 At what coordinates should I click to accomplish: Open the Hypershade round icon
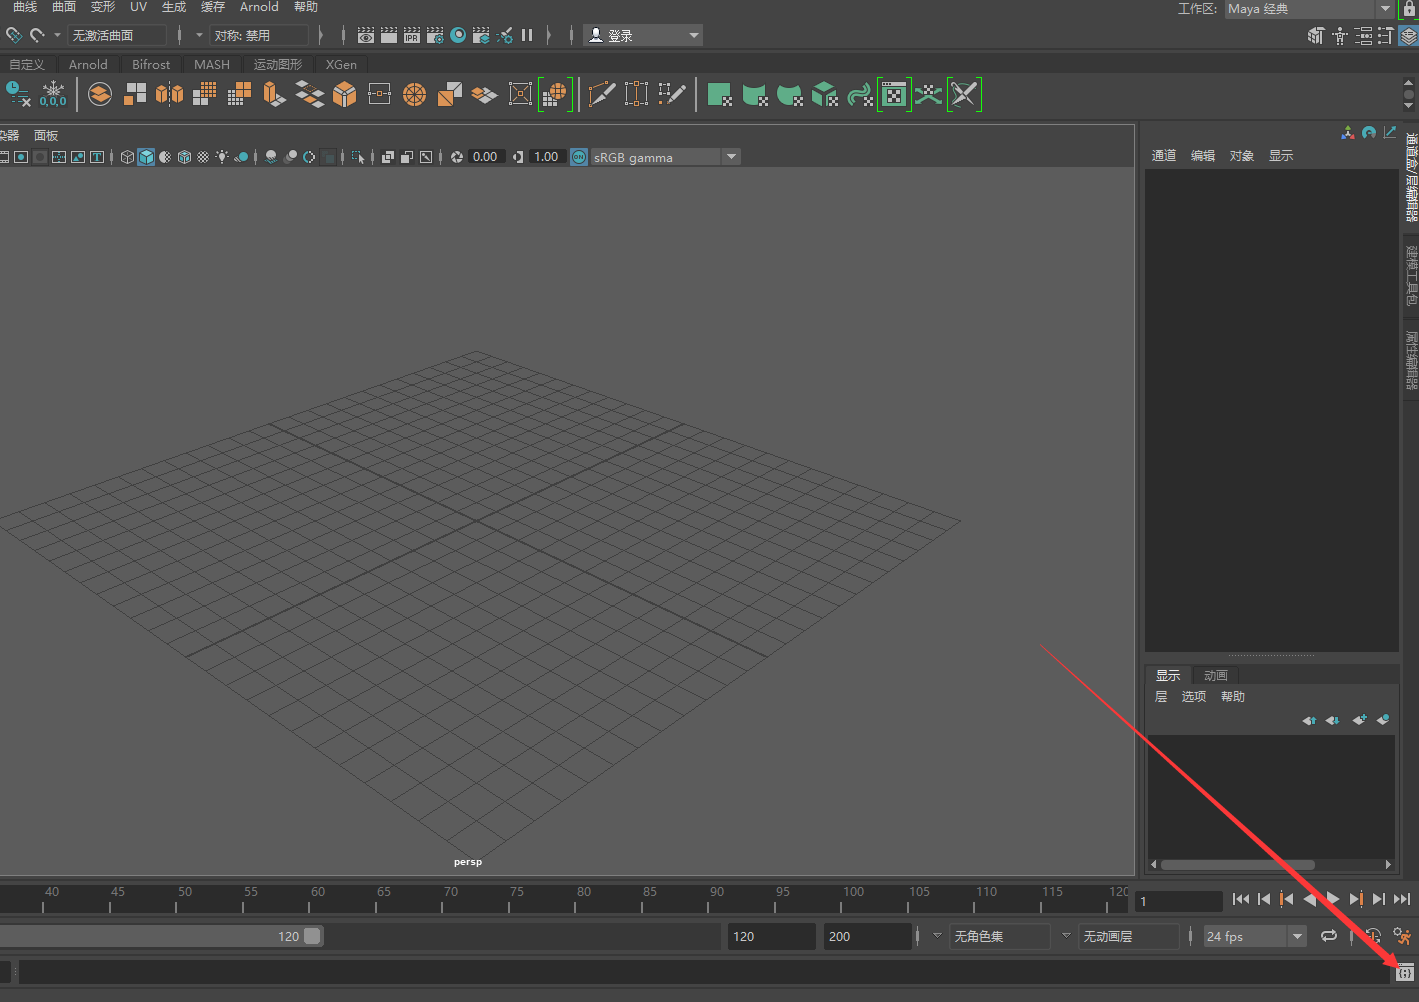click(458, 35)
